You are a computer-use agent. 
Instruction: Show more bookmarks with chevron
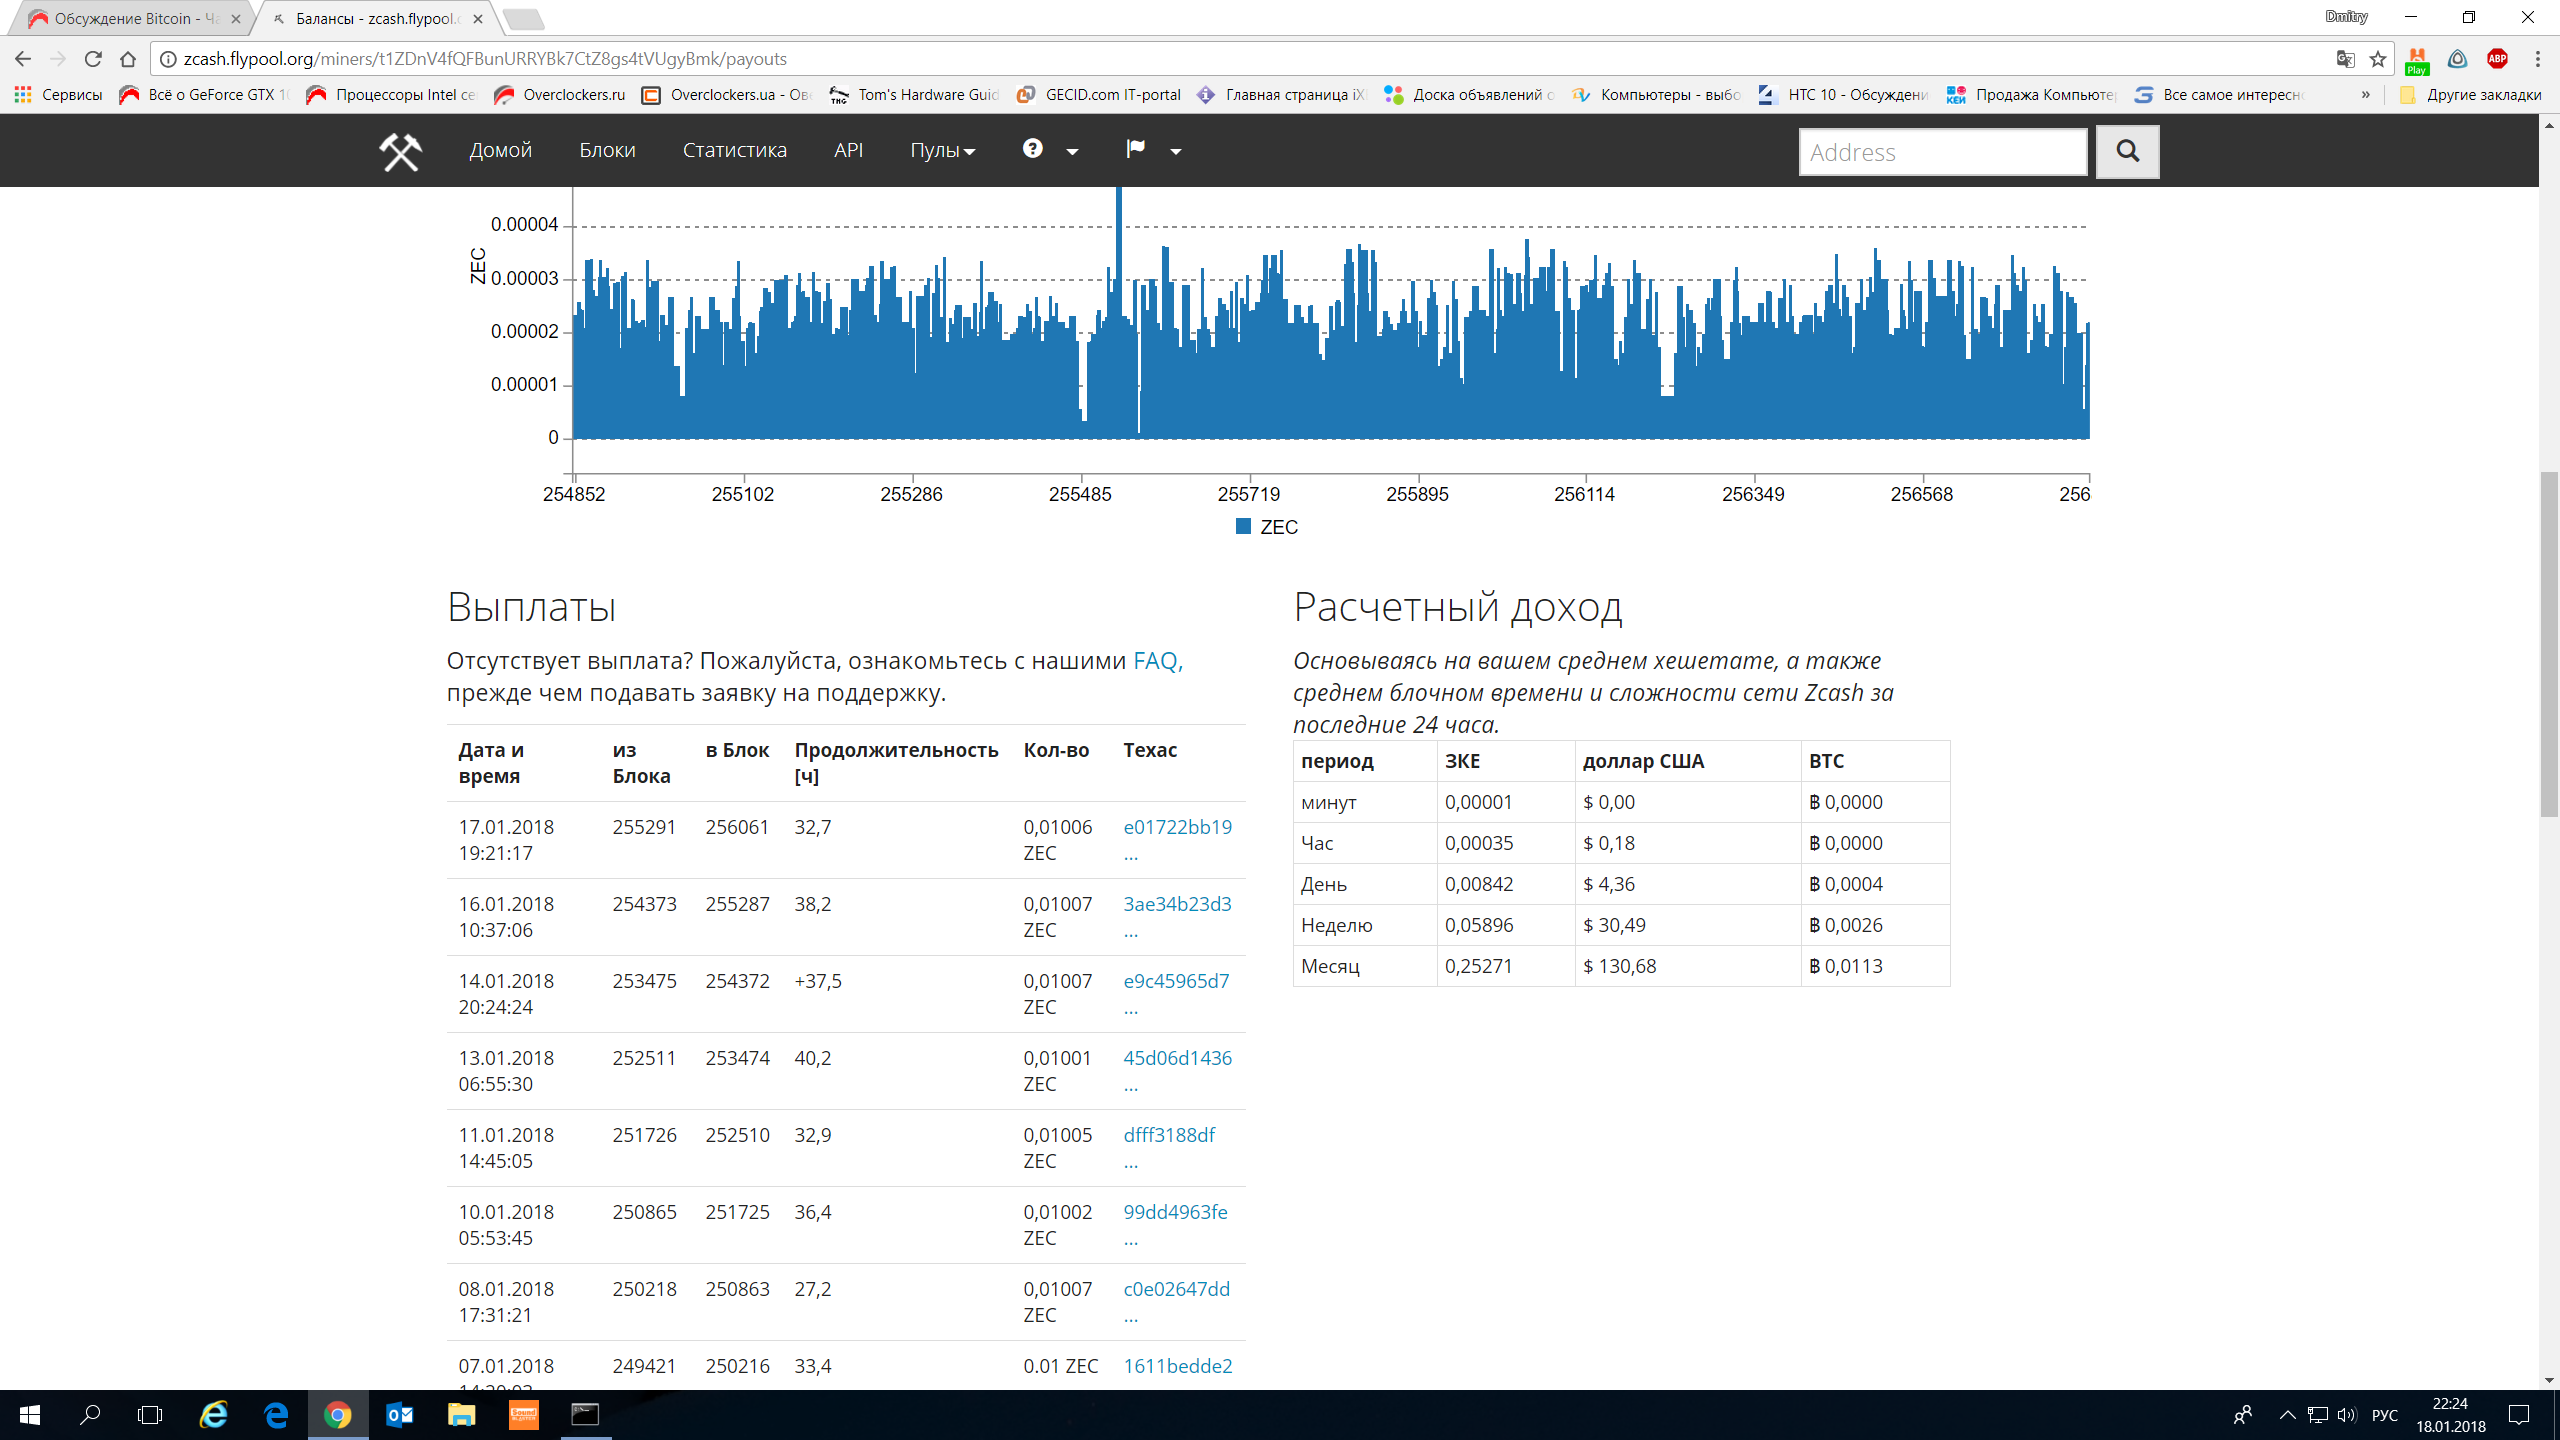(2365, 95)
